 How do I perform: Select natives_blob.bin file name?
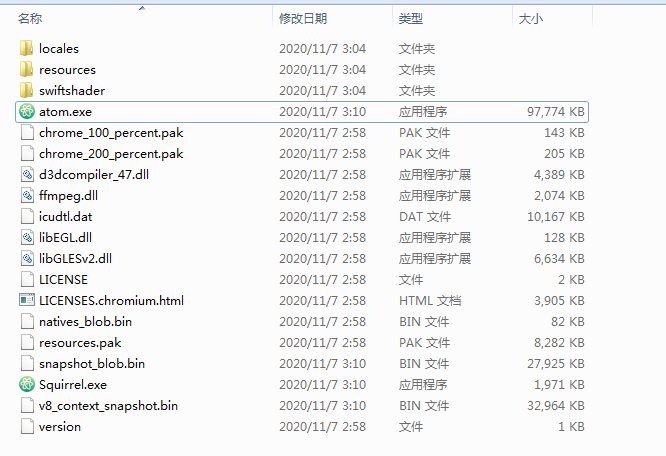click(85, 322)
